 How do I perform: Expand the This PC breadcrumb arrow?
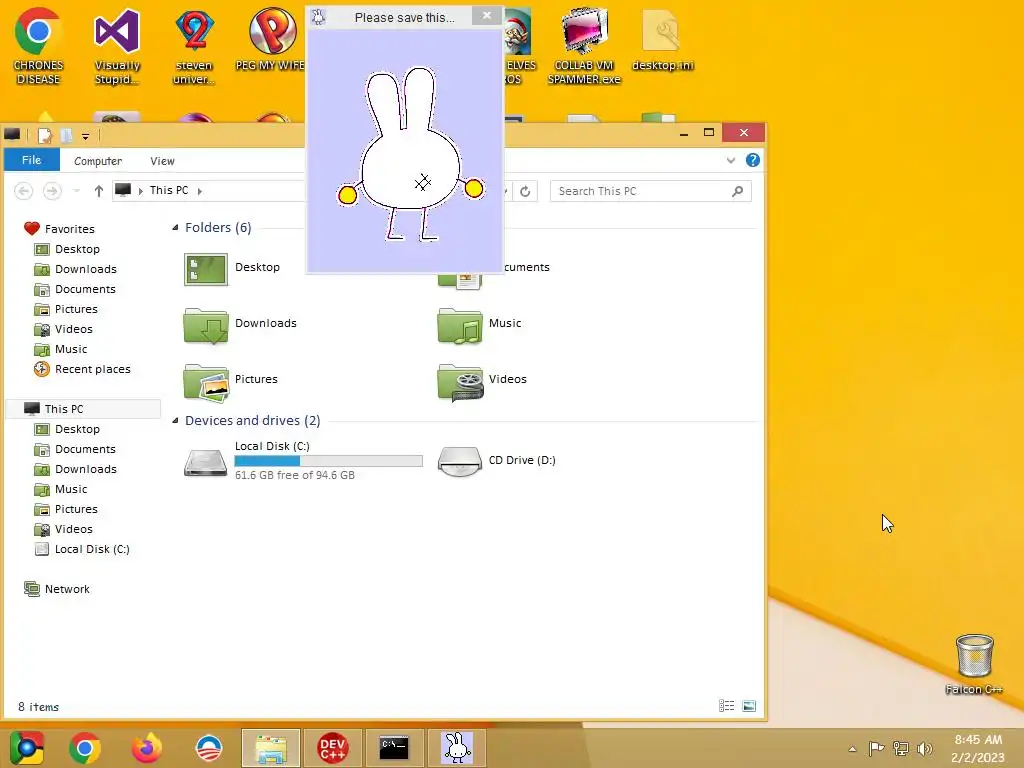coord(199,191)
